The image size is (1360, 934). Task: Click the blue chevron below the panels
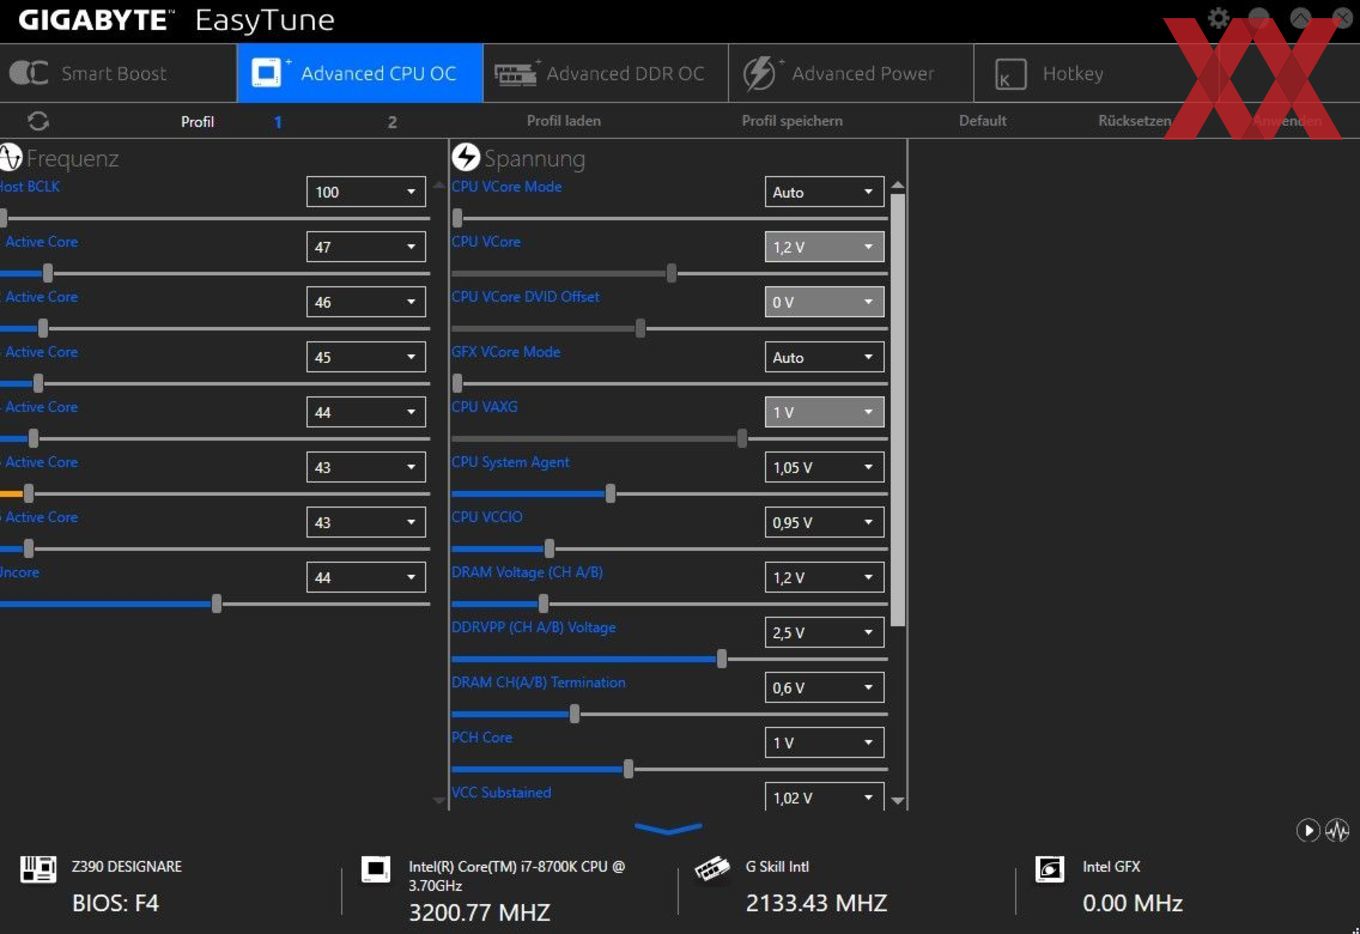668,828
